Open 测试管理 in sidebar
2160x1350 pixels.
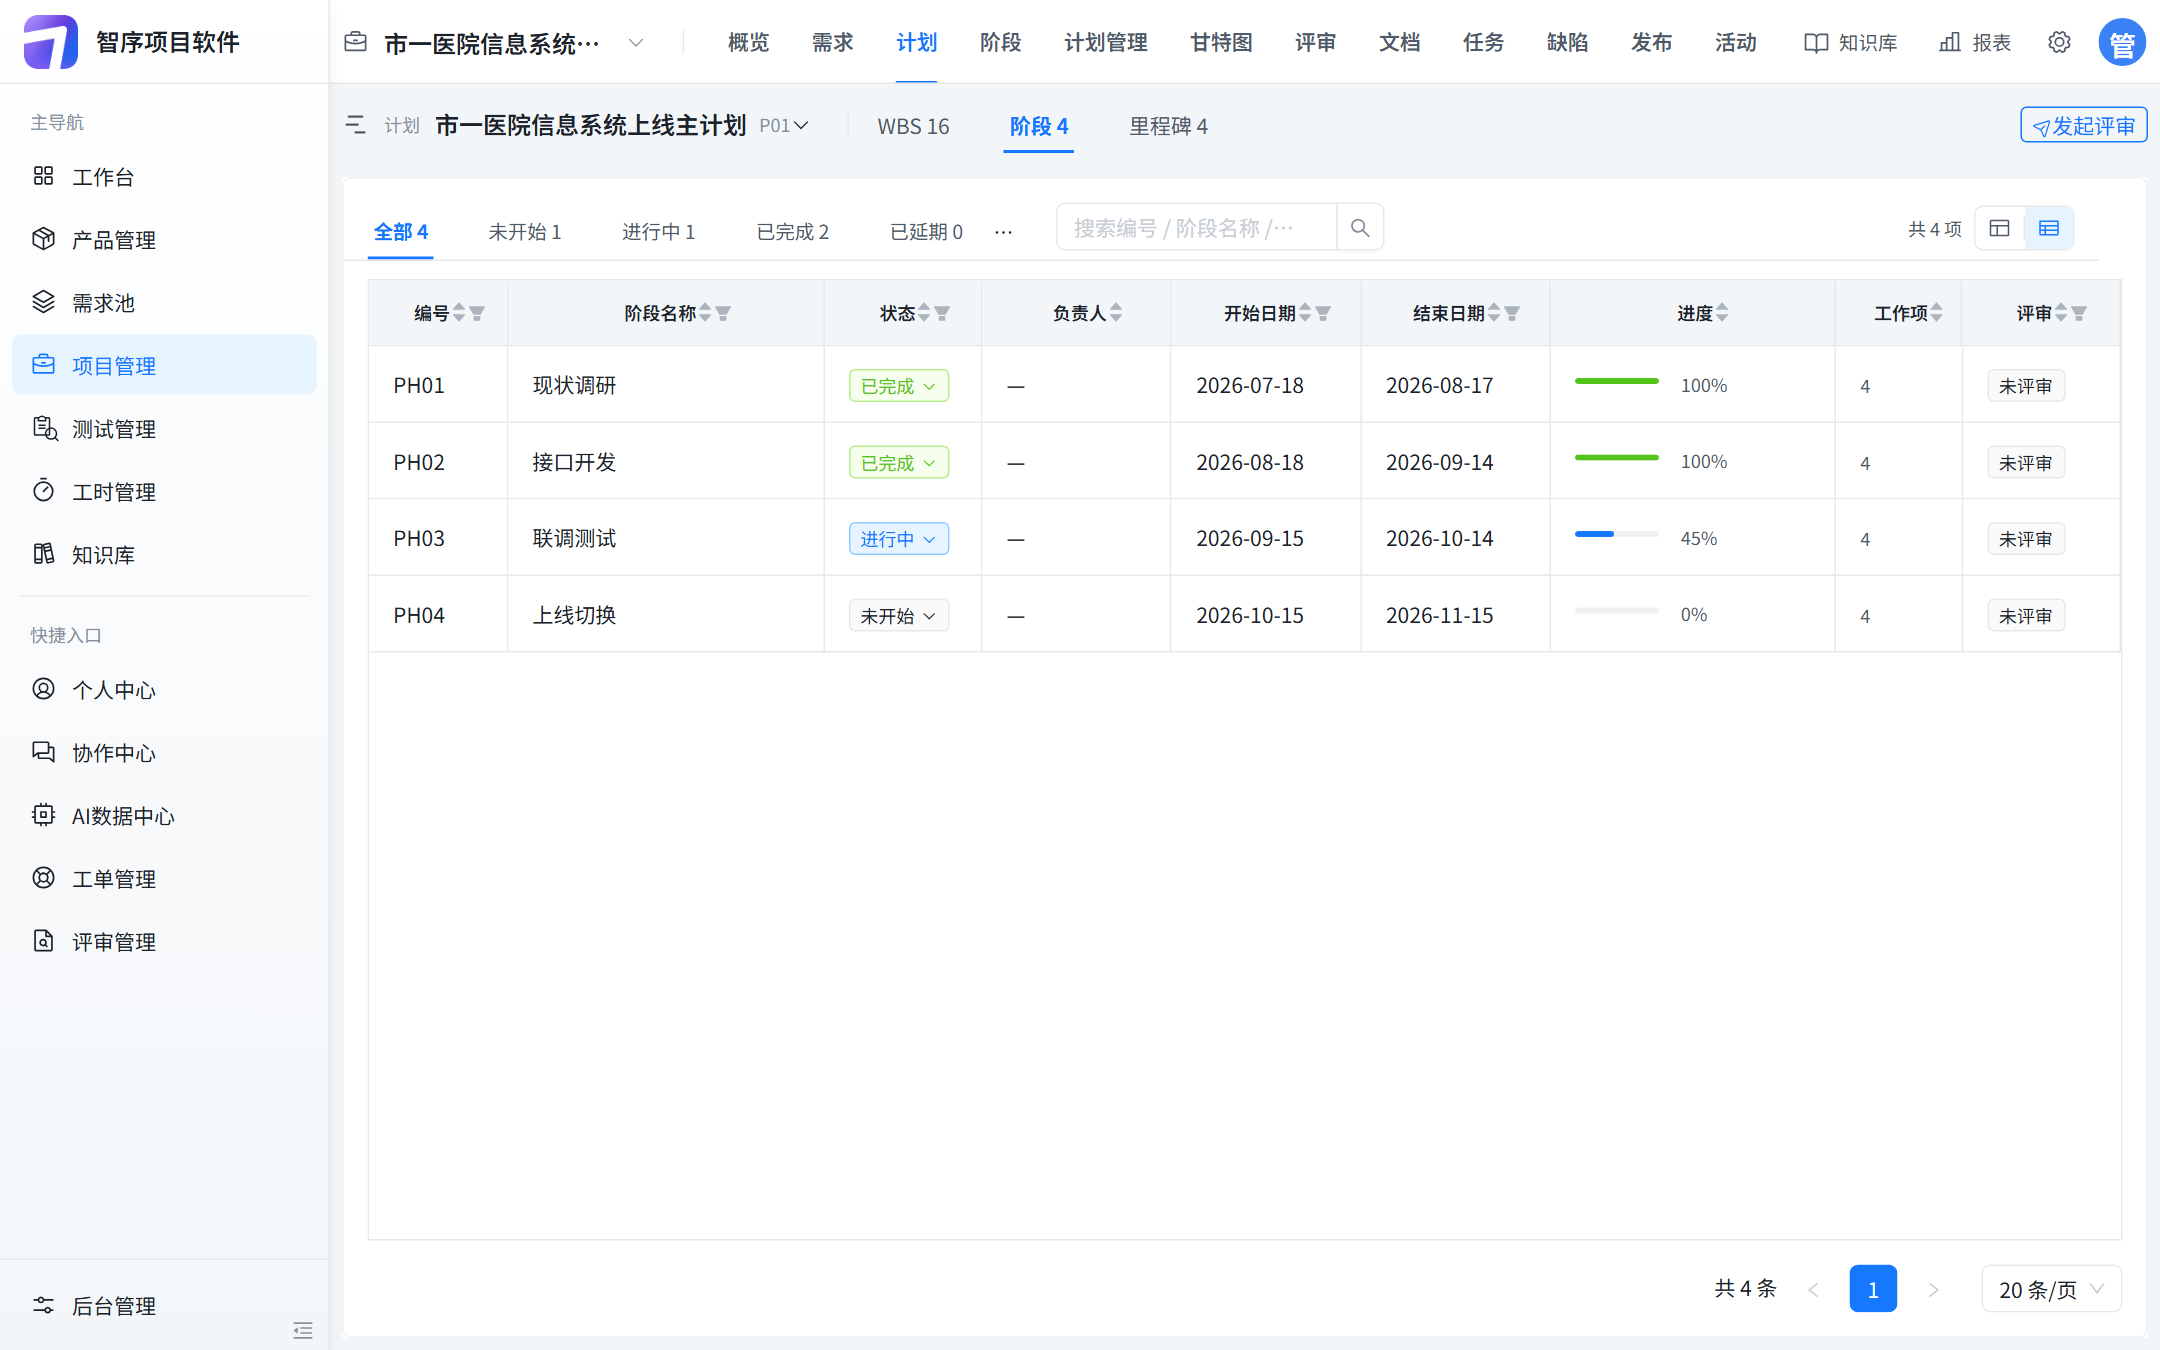[164, 429]
